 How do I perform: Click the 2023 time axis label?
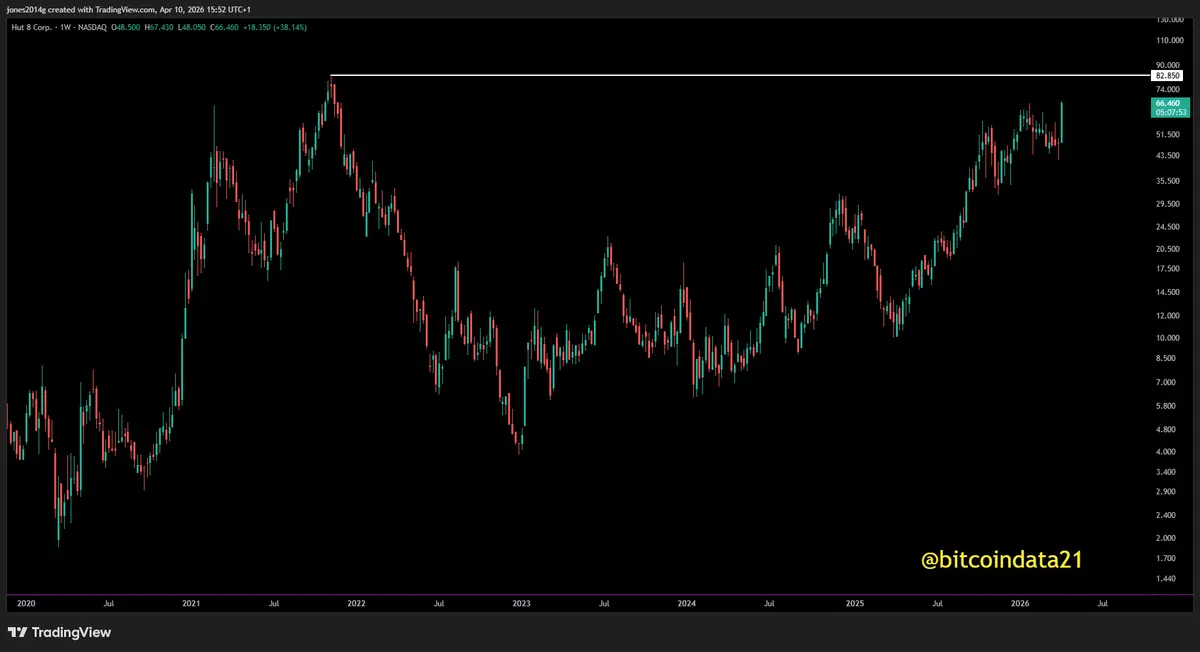pos(521,604)
